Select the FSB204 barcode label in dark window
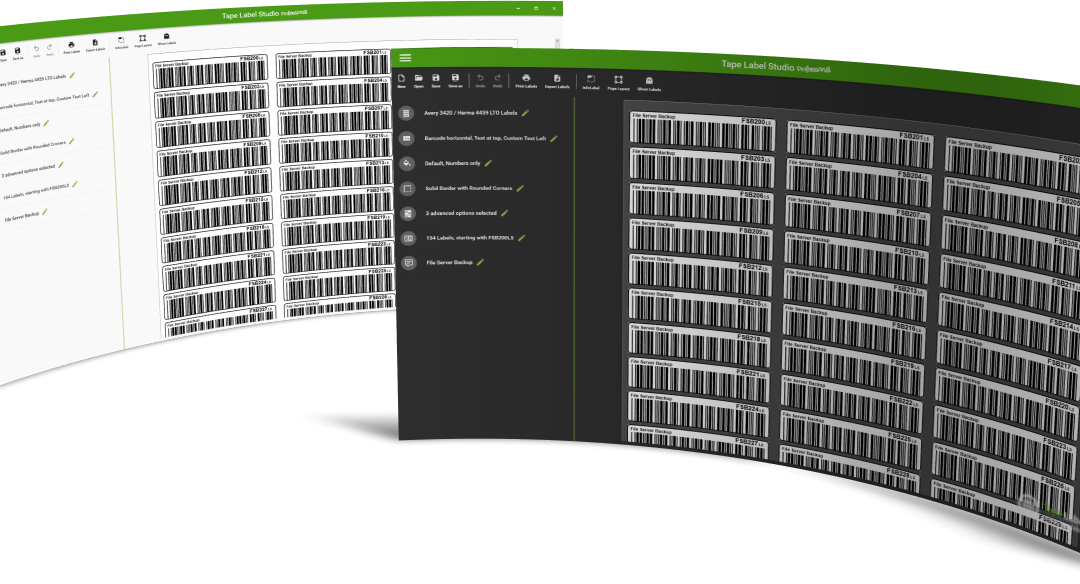Viewport: 1080px width, 584px height. coord(858,182)
